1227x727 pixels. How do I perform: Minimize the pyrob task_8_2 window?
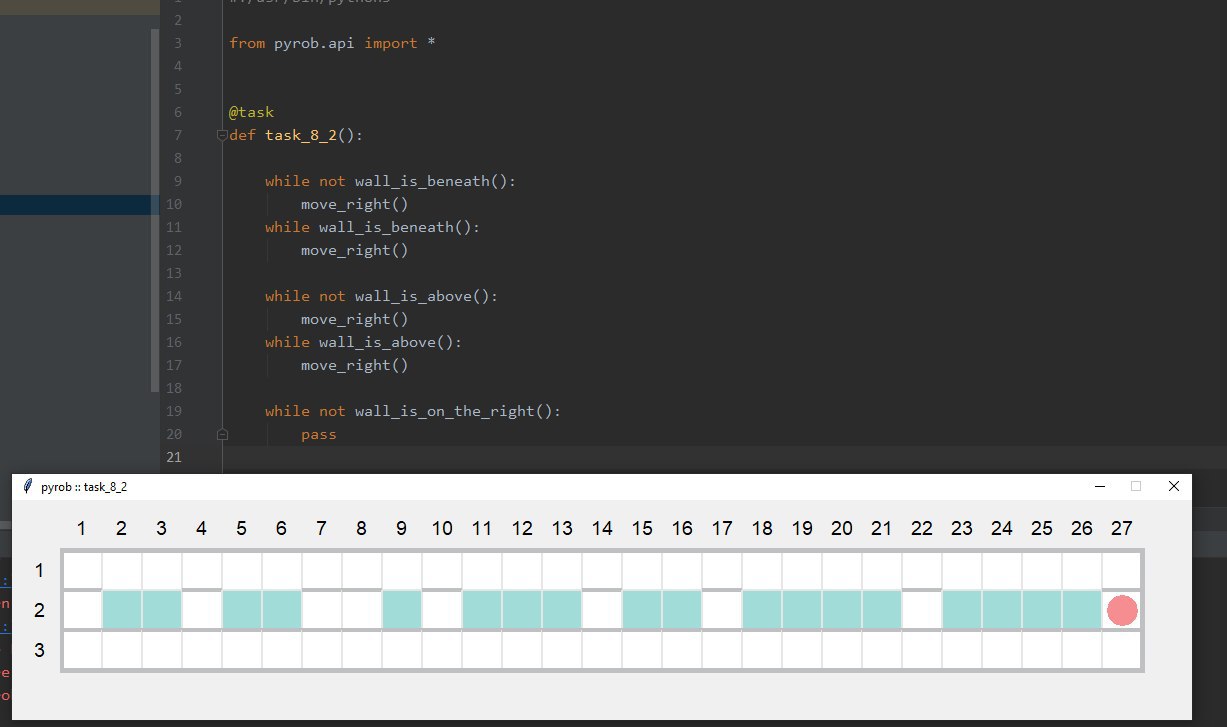click(1100, 486)
